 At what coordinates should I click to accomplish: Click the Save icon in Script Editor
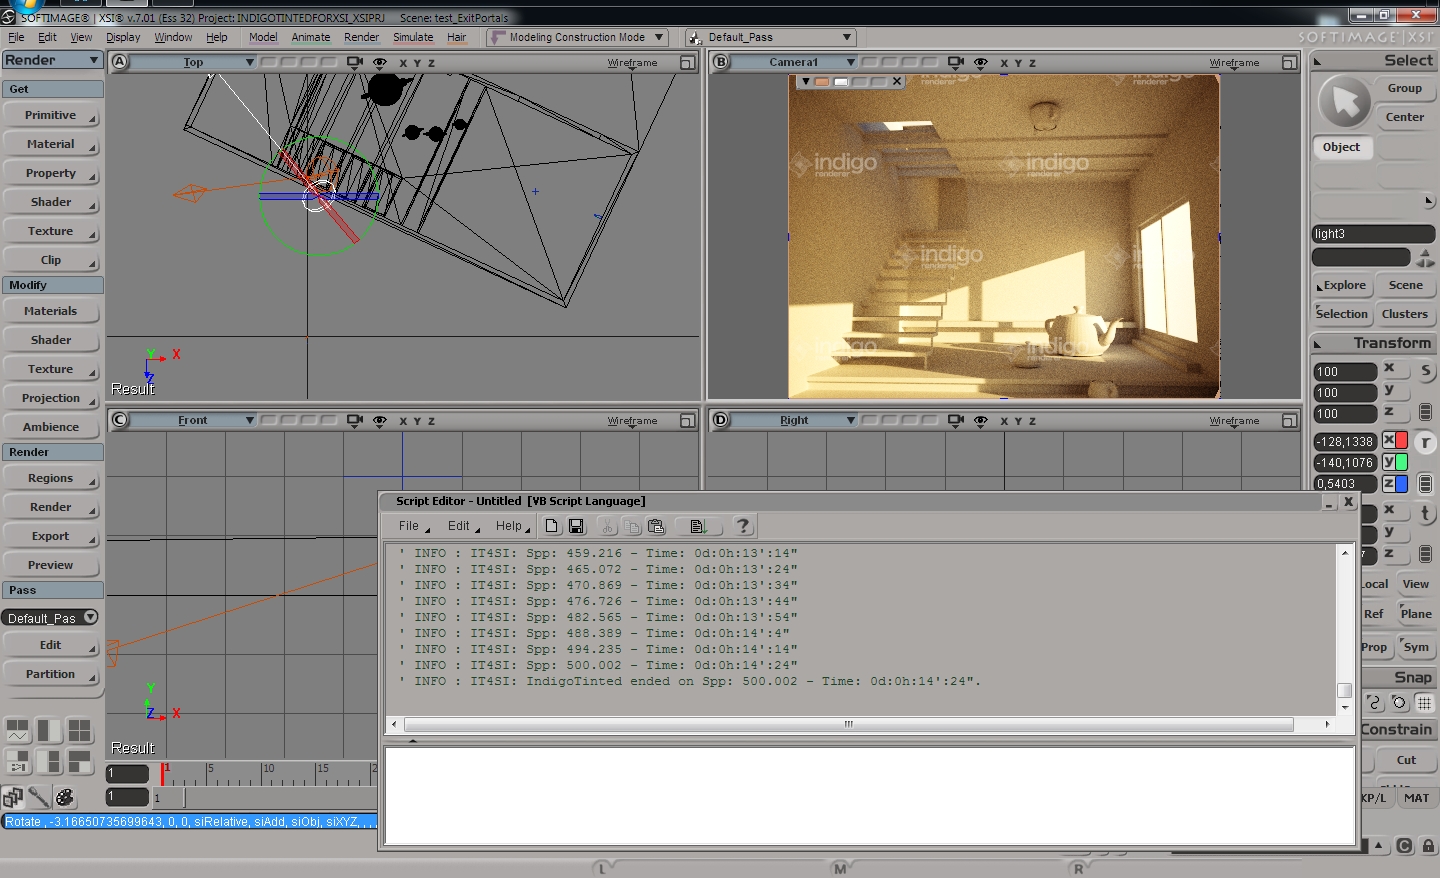pos(576,526)
